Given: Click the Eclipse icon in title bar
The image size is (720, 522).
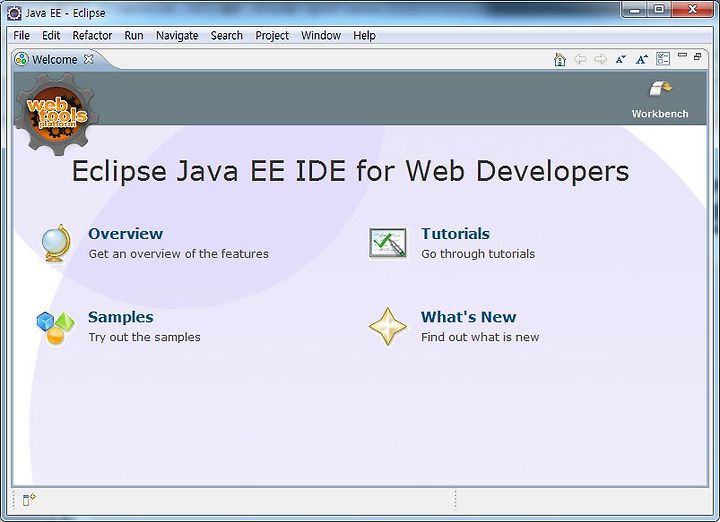Looking at the screenshot, I should [x=14, y=13].
